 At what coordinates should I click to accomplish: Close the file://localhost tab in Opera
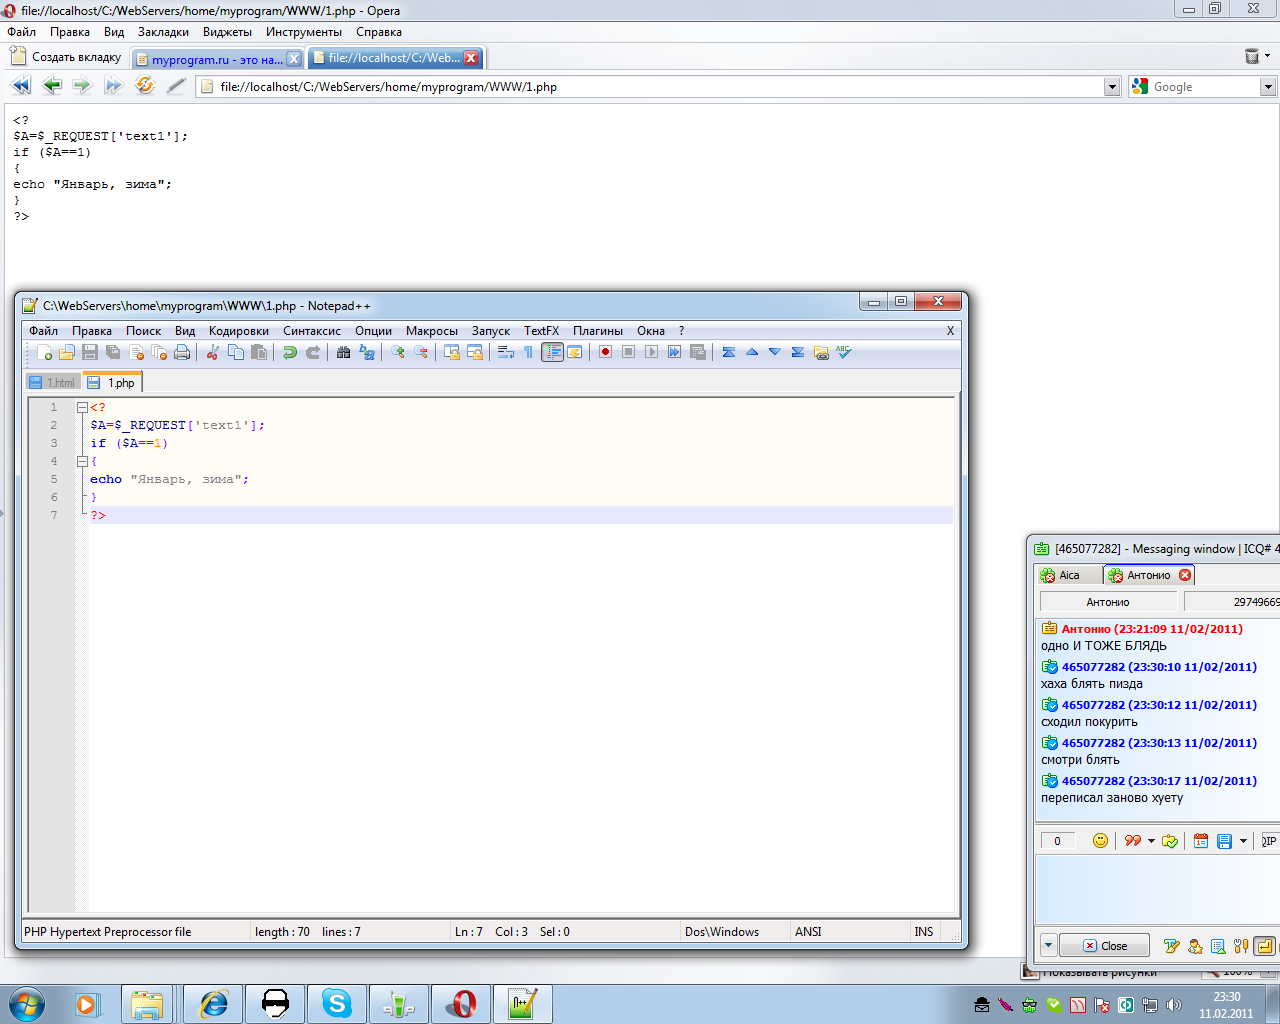tap(471, 58)
